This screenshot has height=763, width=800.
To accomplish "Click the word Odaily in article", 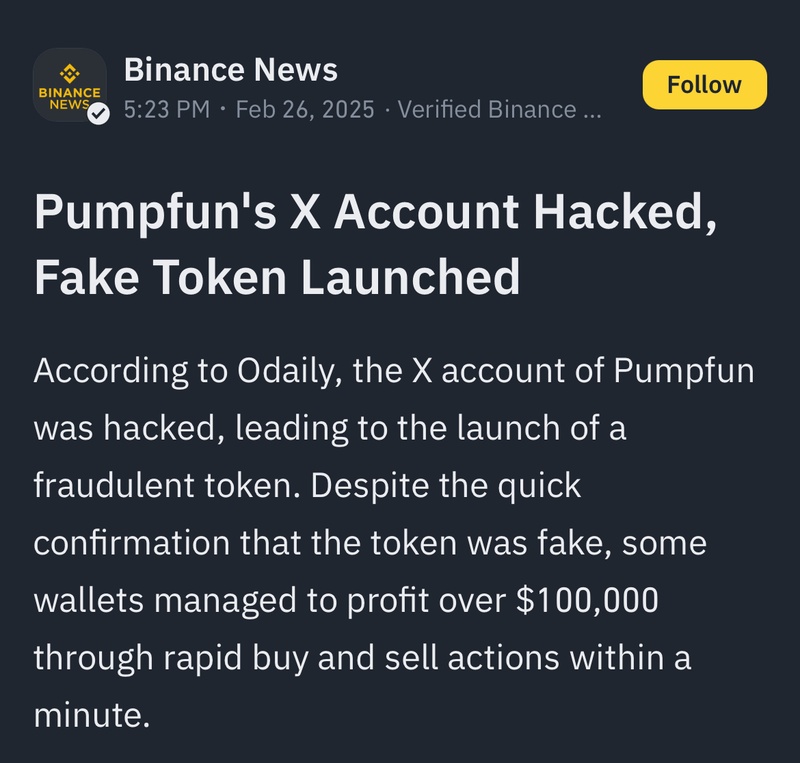I will click(x=255, y=371).
